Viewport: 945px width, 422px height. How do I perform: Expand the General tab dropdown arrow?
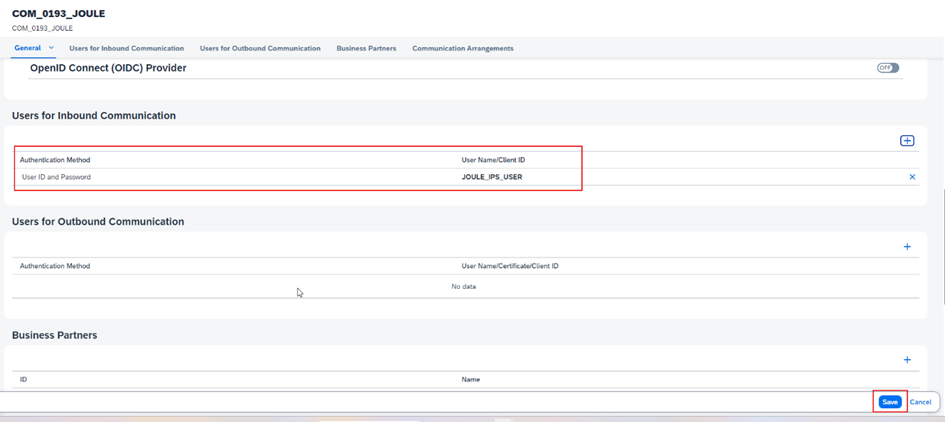[x=52, y=48]
